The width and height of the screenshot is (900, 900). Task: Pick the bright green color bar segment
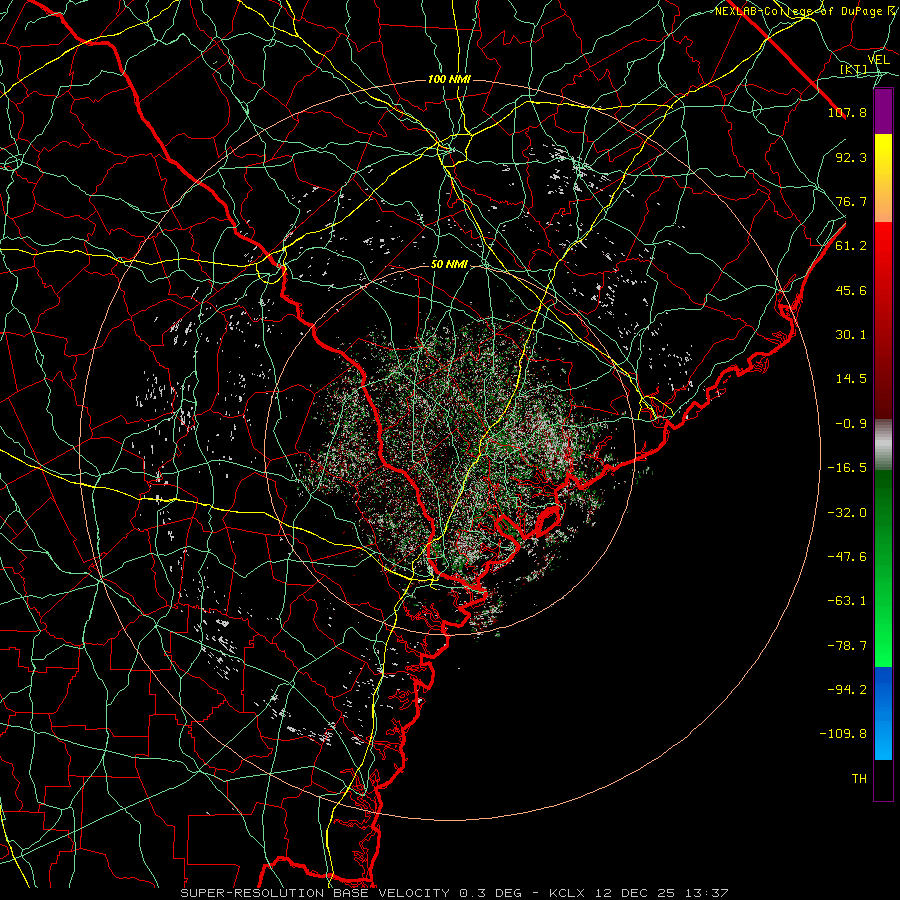click(x=883, y=568)
